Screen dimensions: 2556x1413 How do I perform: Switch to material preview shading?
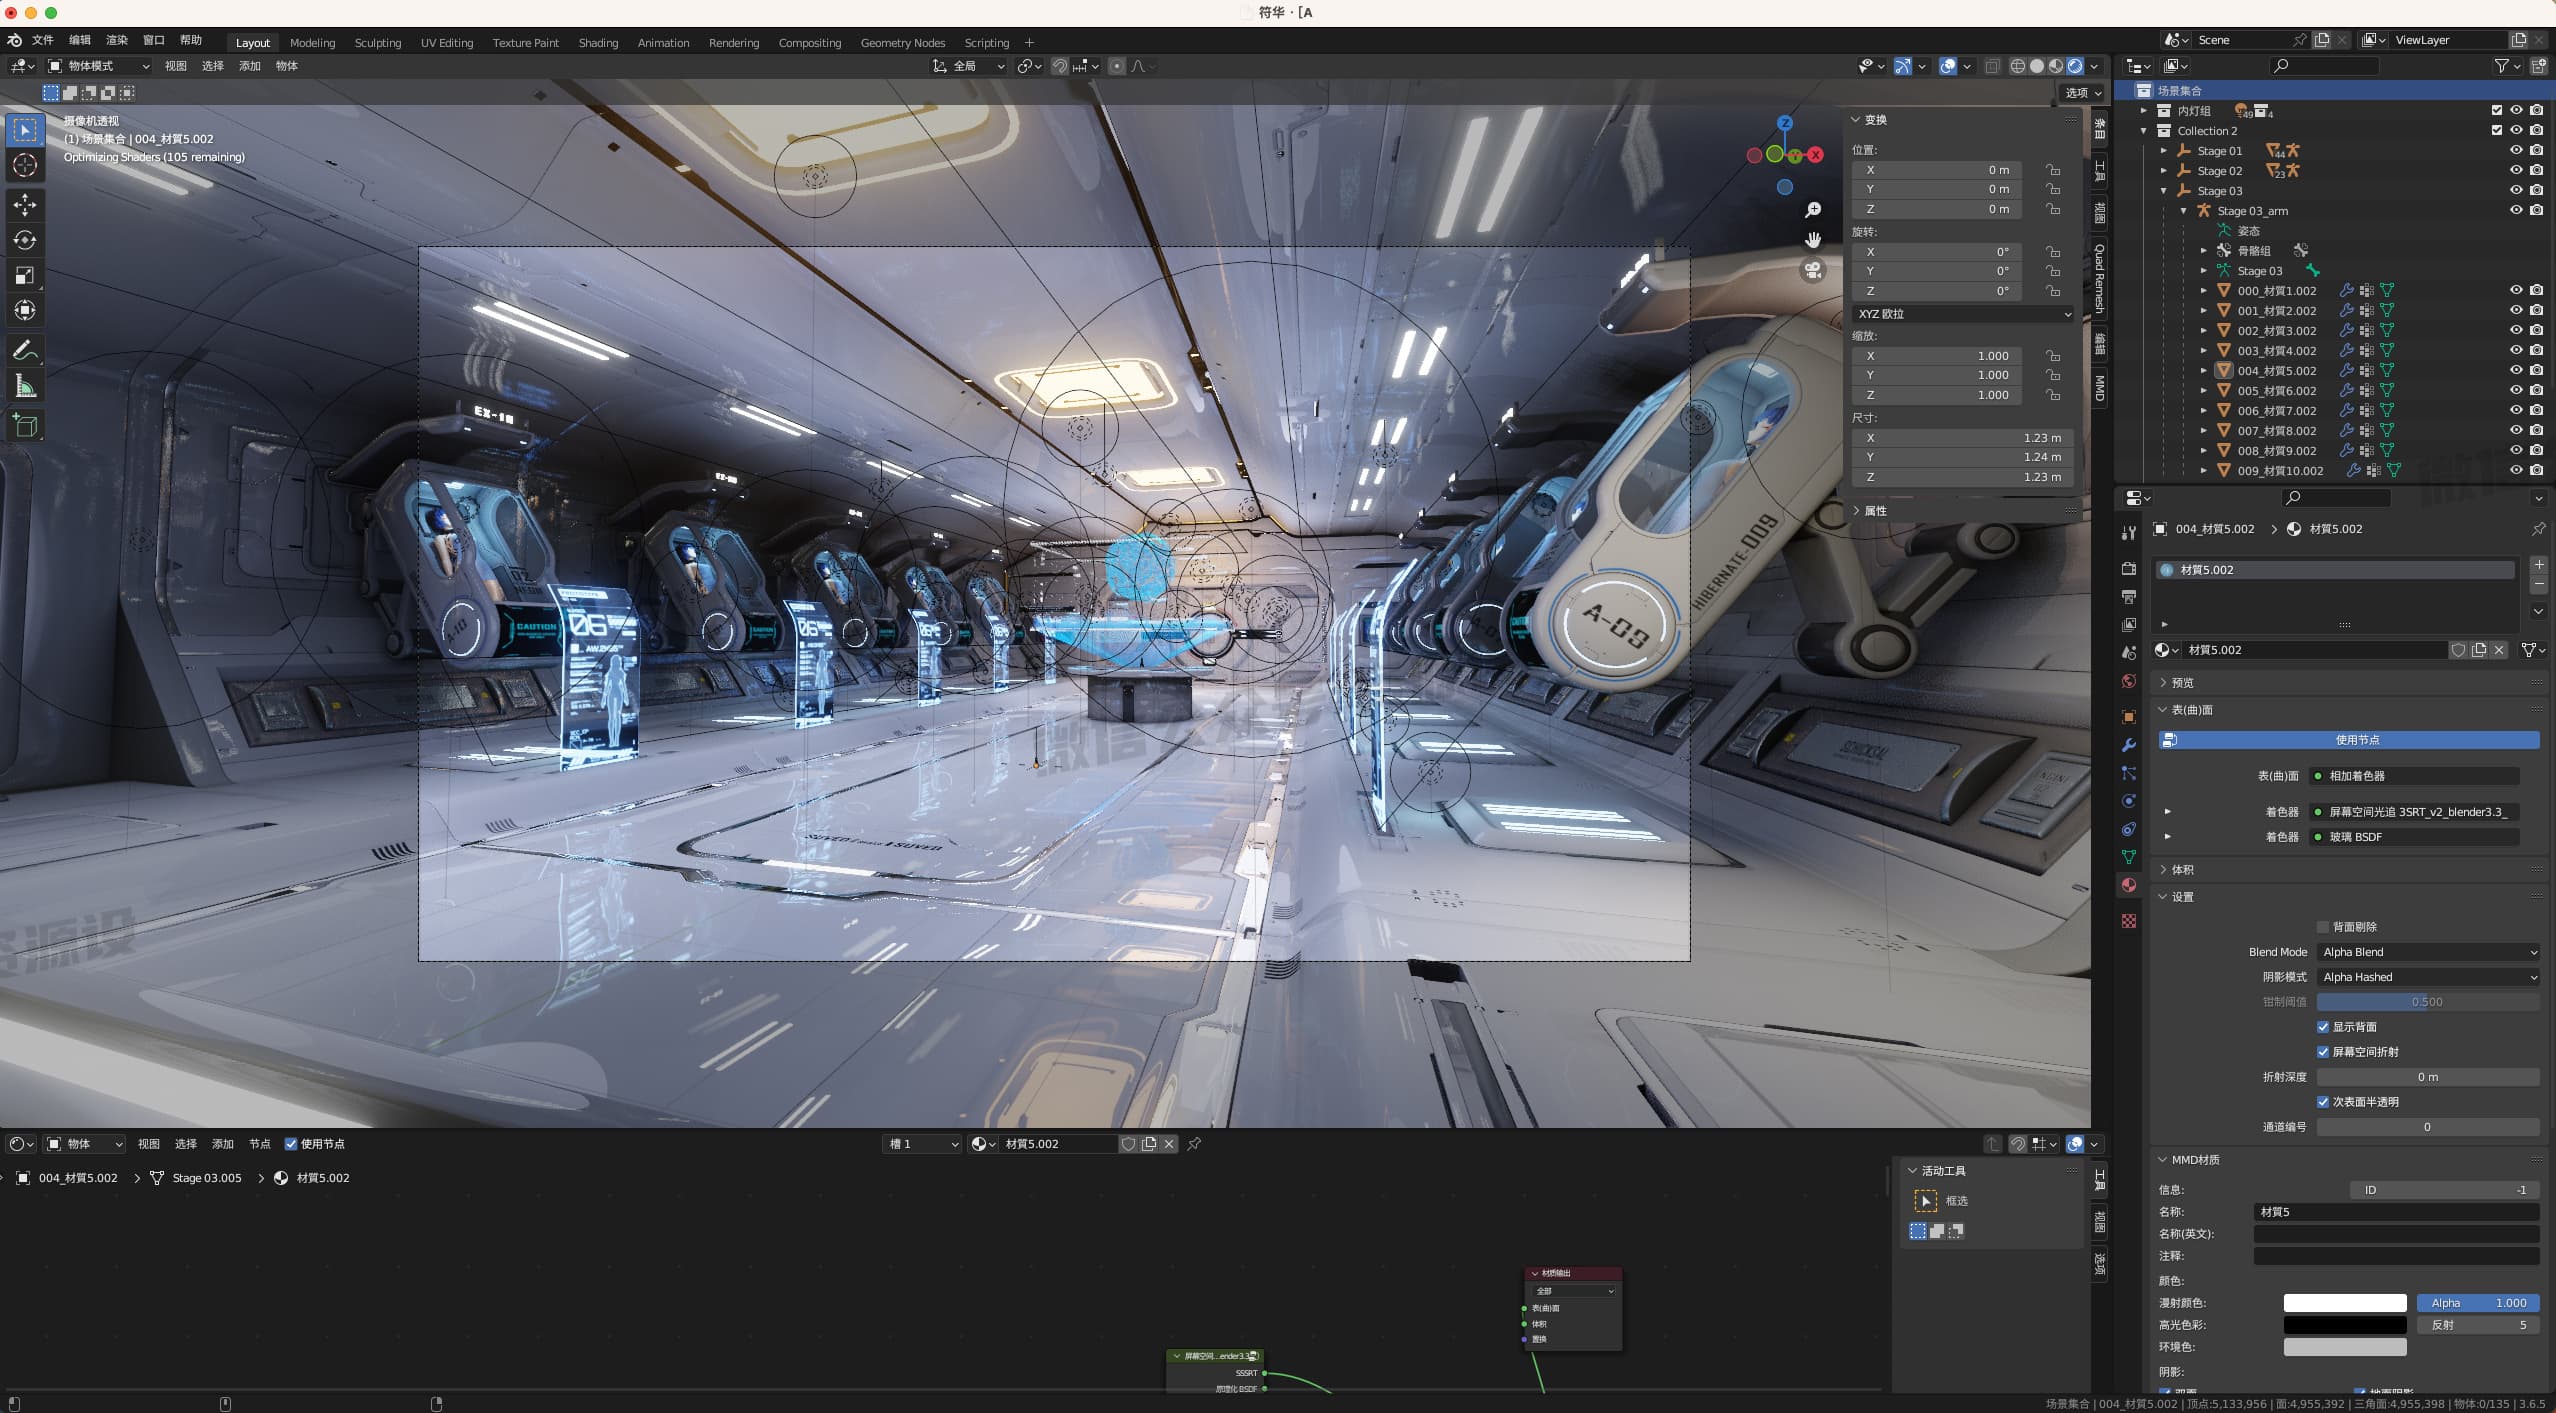pyautogui.click(x=2056, y=66)
